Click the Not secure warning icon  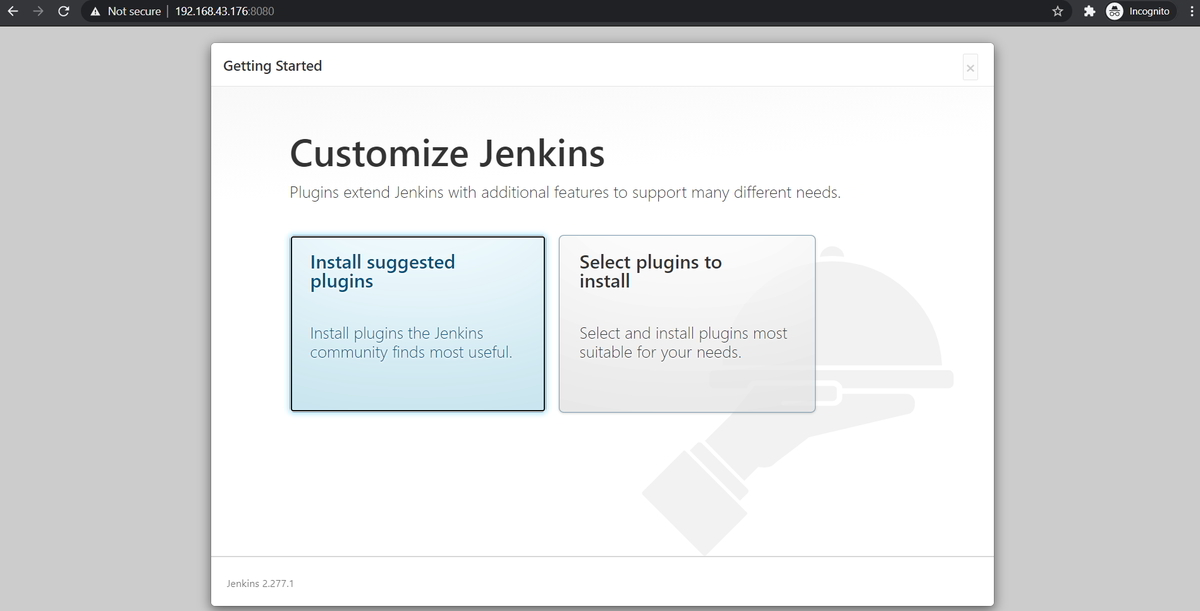point(95,11)
